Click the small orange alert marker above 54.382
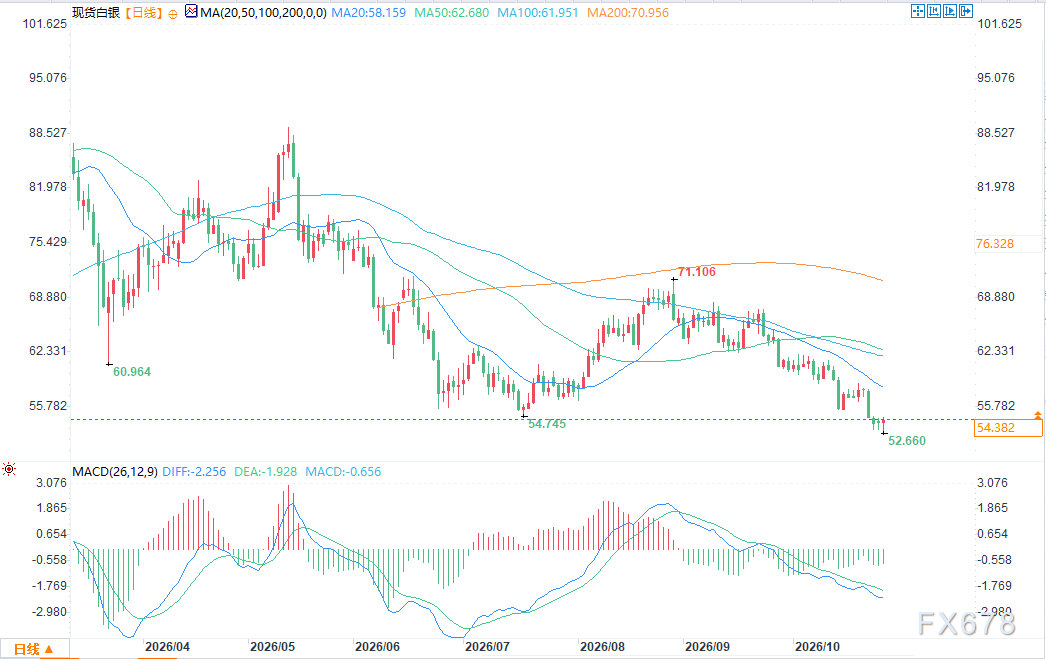This screenshot has width=1046, height=659. point(1038,415)
